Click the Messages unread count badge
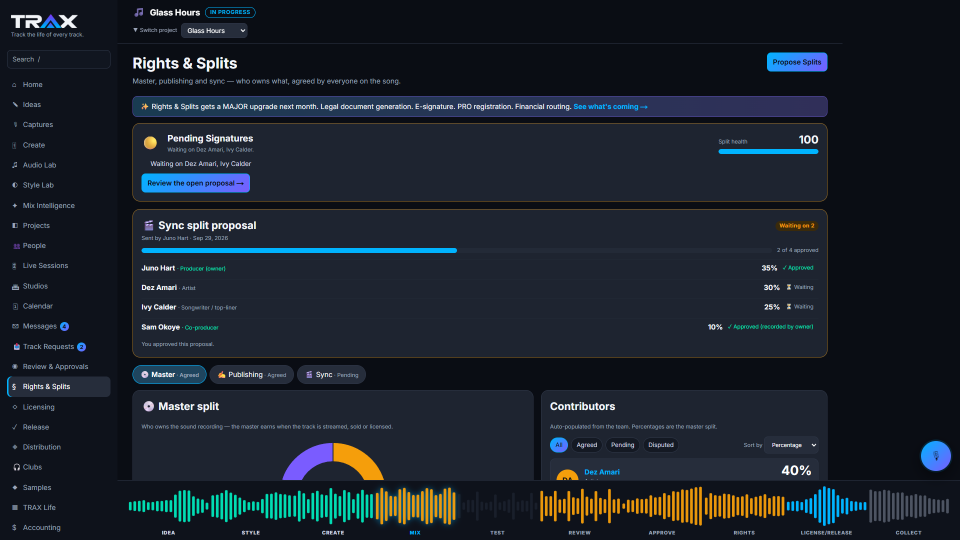 pyautogui.click(x=64, y=326)
